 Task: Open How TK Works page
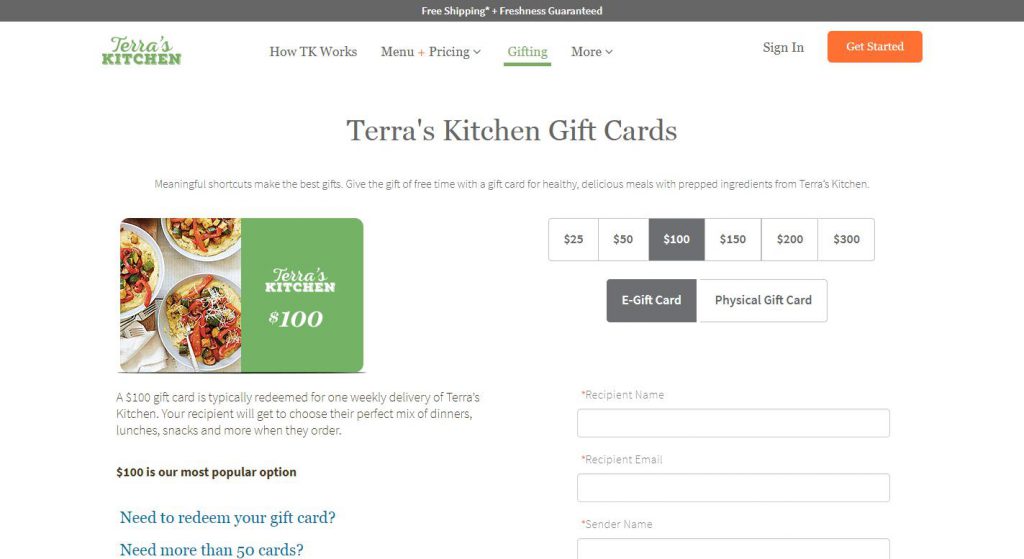click(313, 52)
